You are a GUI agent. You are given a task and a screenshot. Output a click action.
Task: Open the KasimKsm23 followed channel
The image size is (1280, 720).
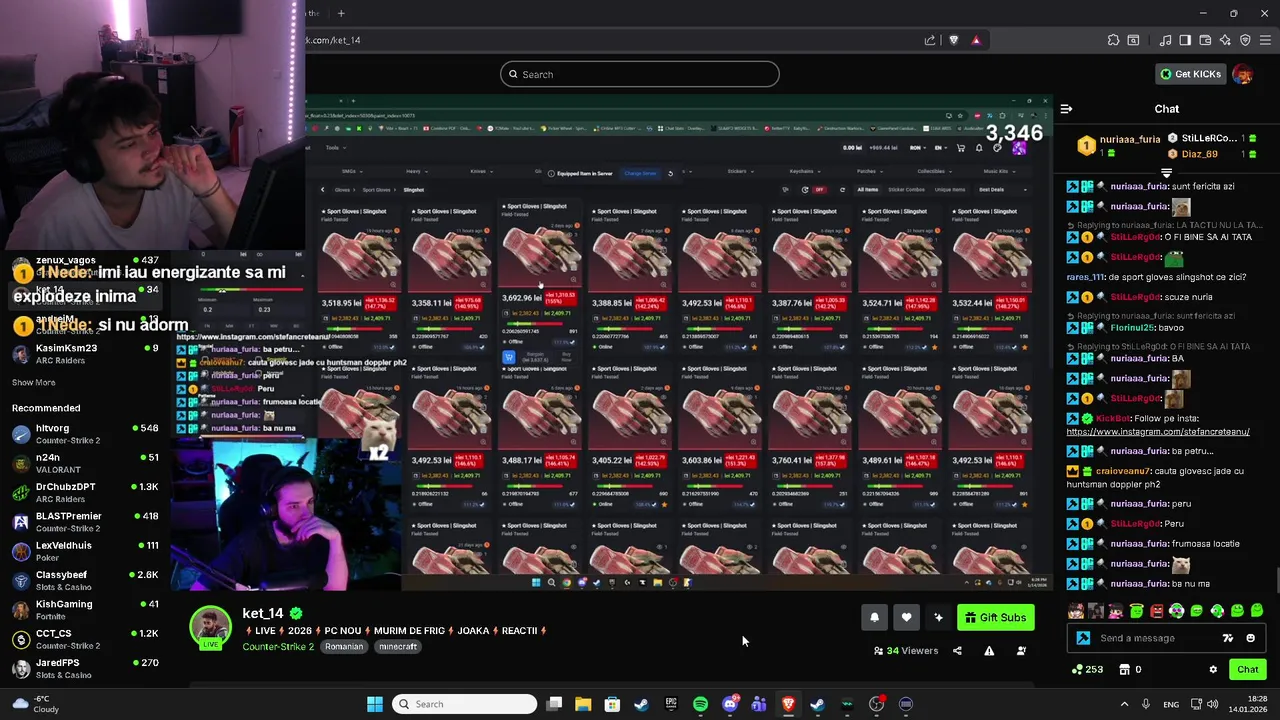(85, 353)
